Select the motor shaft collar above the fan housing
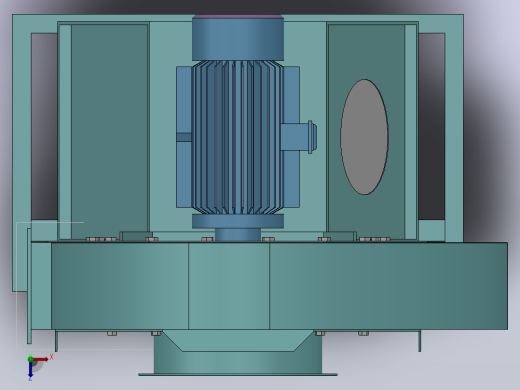 click(x=238, y=234)
